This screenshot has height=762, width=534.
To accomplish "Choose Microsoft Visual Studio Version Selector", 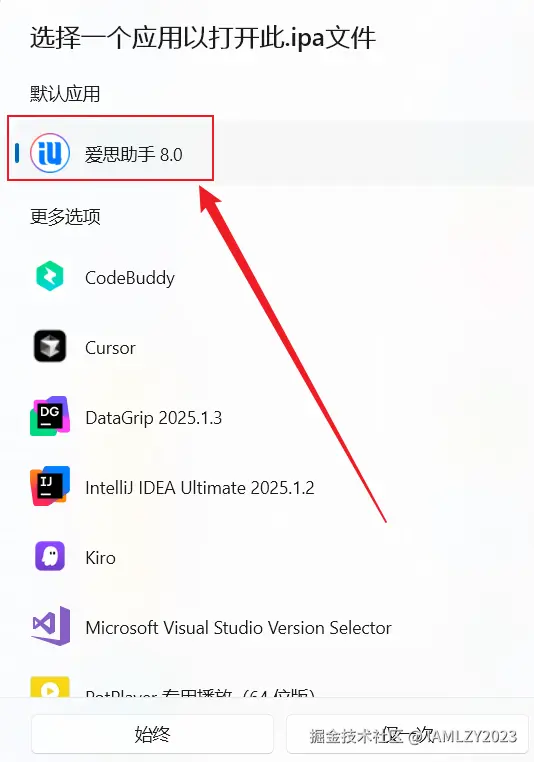I will [267, 627].
